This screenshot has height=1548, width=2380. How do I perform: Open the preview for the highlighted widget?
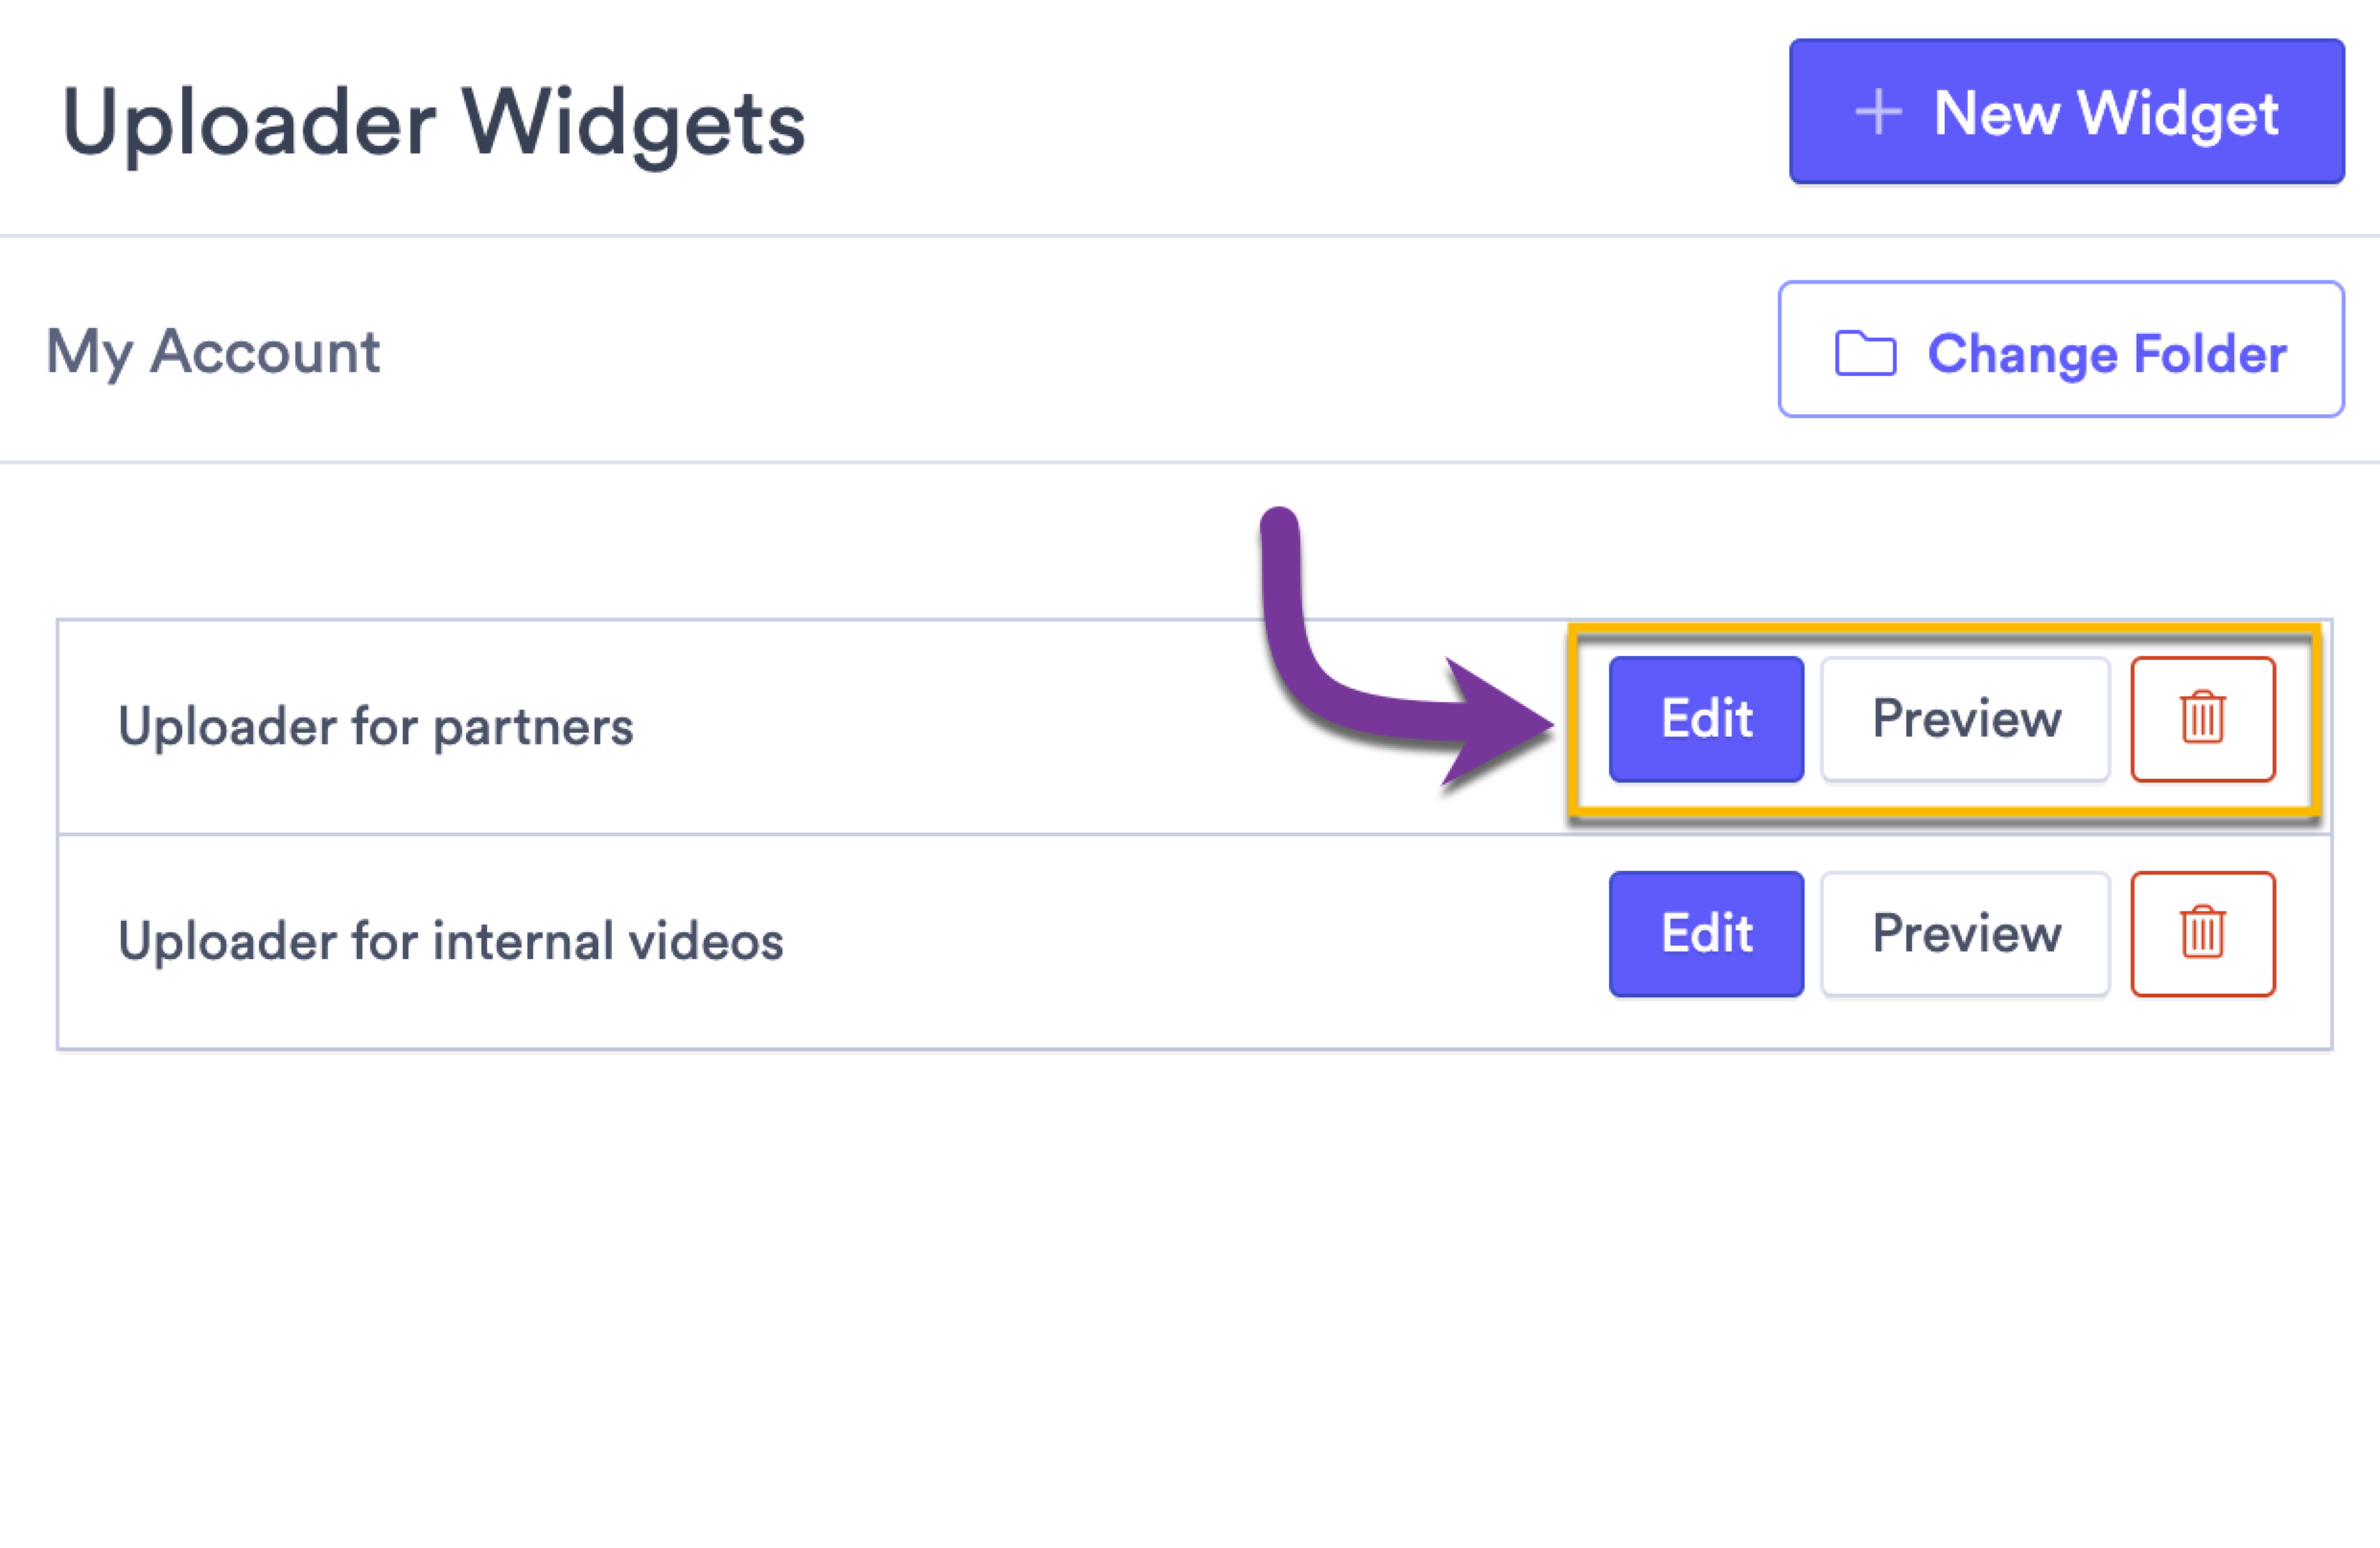point(1965,718)
